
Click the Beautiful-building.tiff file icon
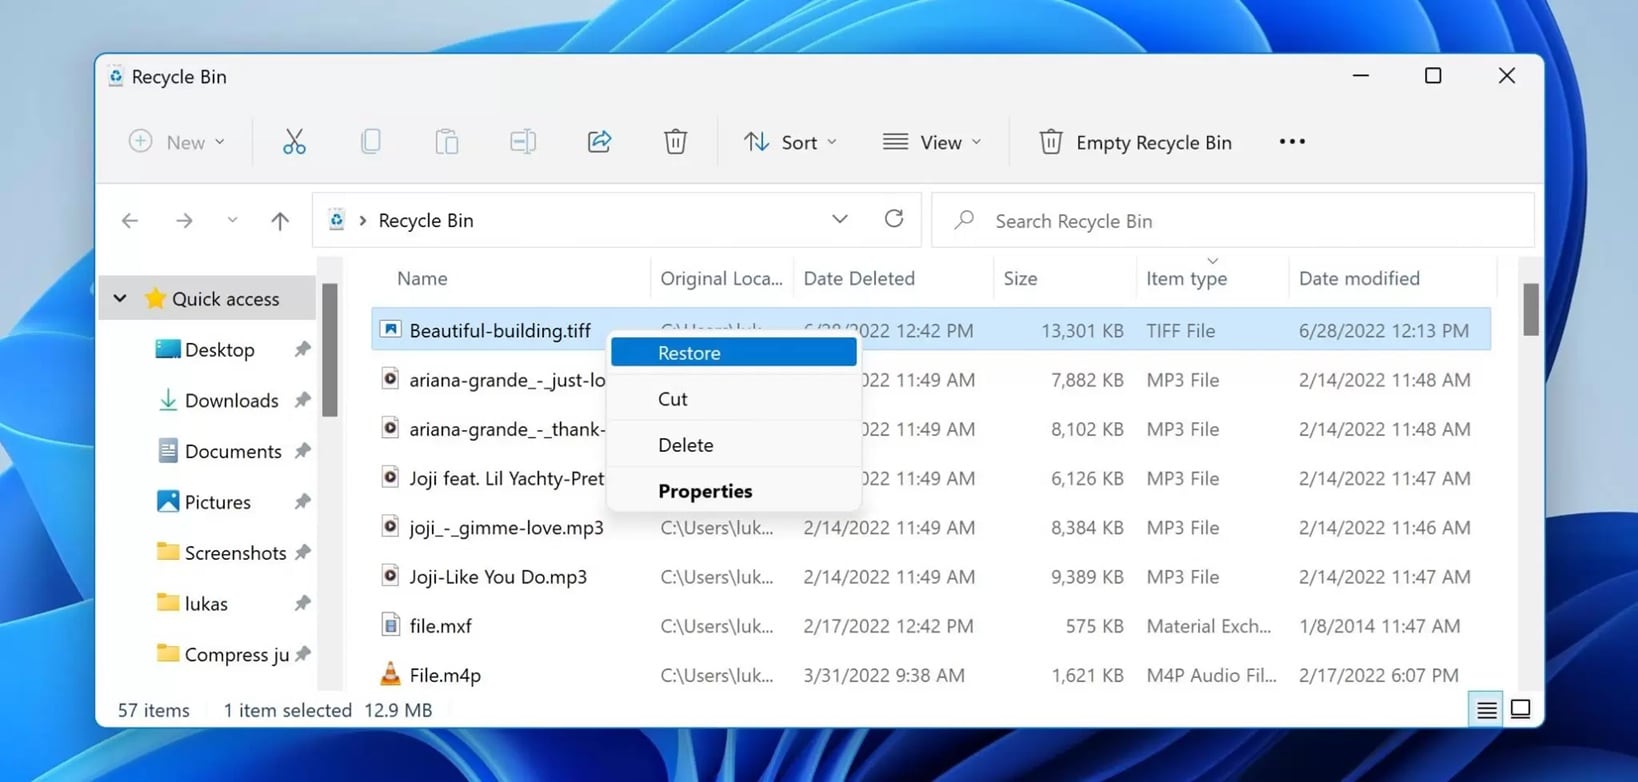[x=390, y=329]
